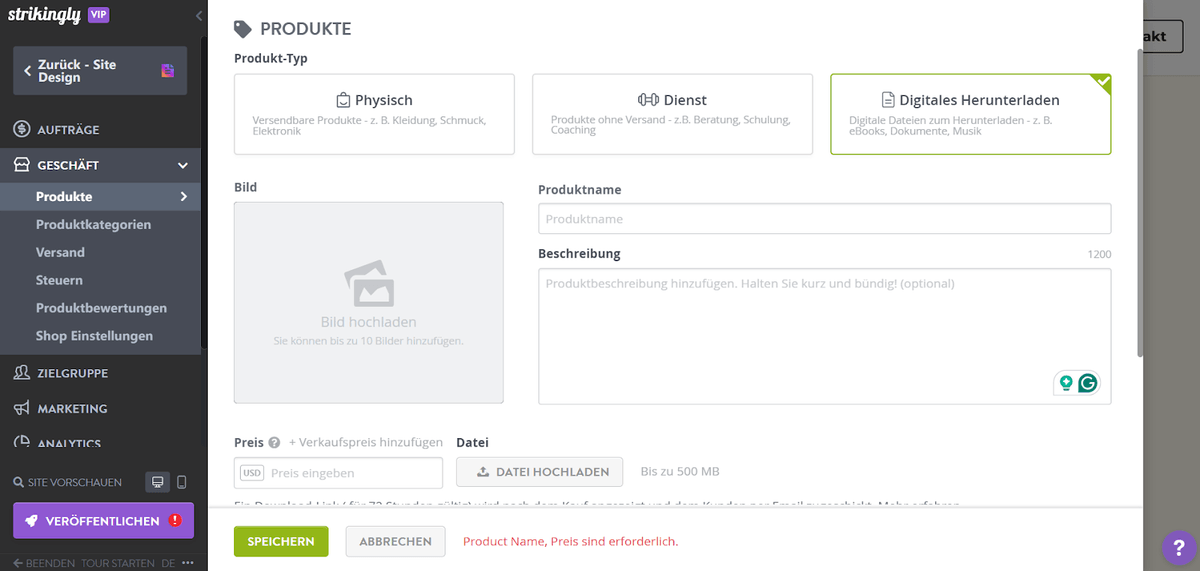Click the Geschäft store icon
The width and height of the screenshot is (1200, 571).
point(21,165)
